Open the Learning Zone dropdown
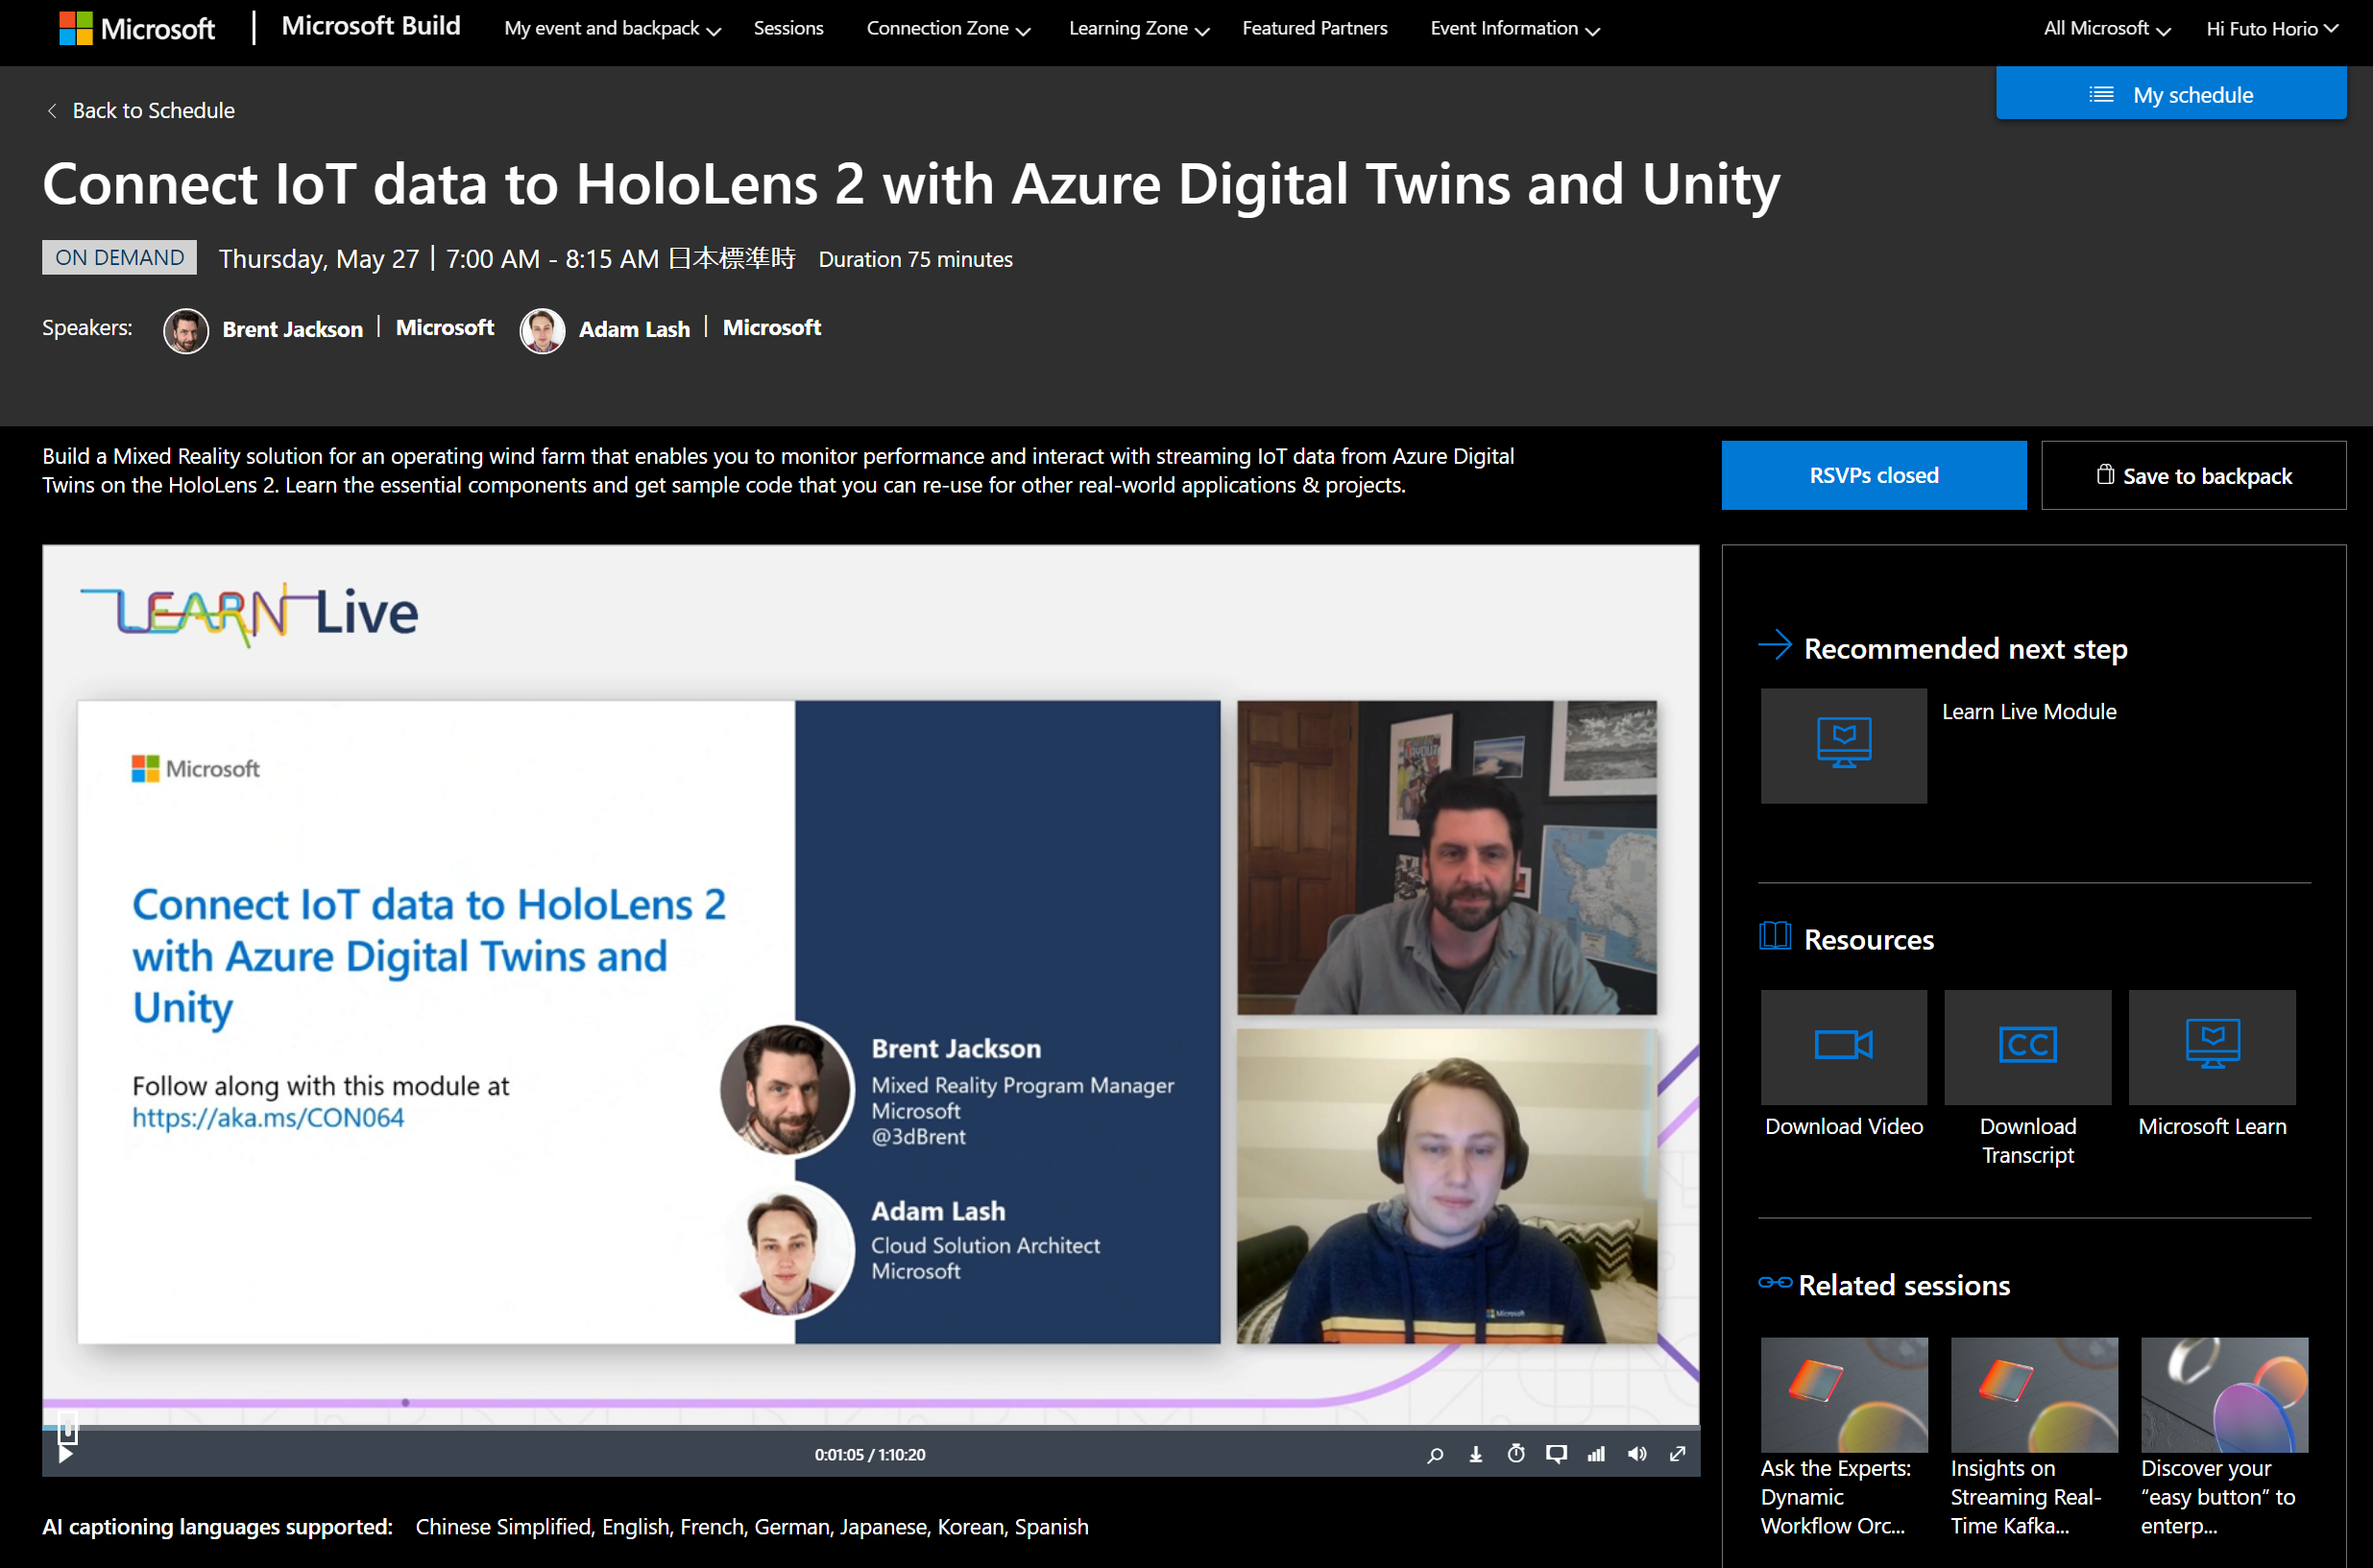Image resolution: width=2373 pixels, height=1568 pixels. point(1138,29)
